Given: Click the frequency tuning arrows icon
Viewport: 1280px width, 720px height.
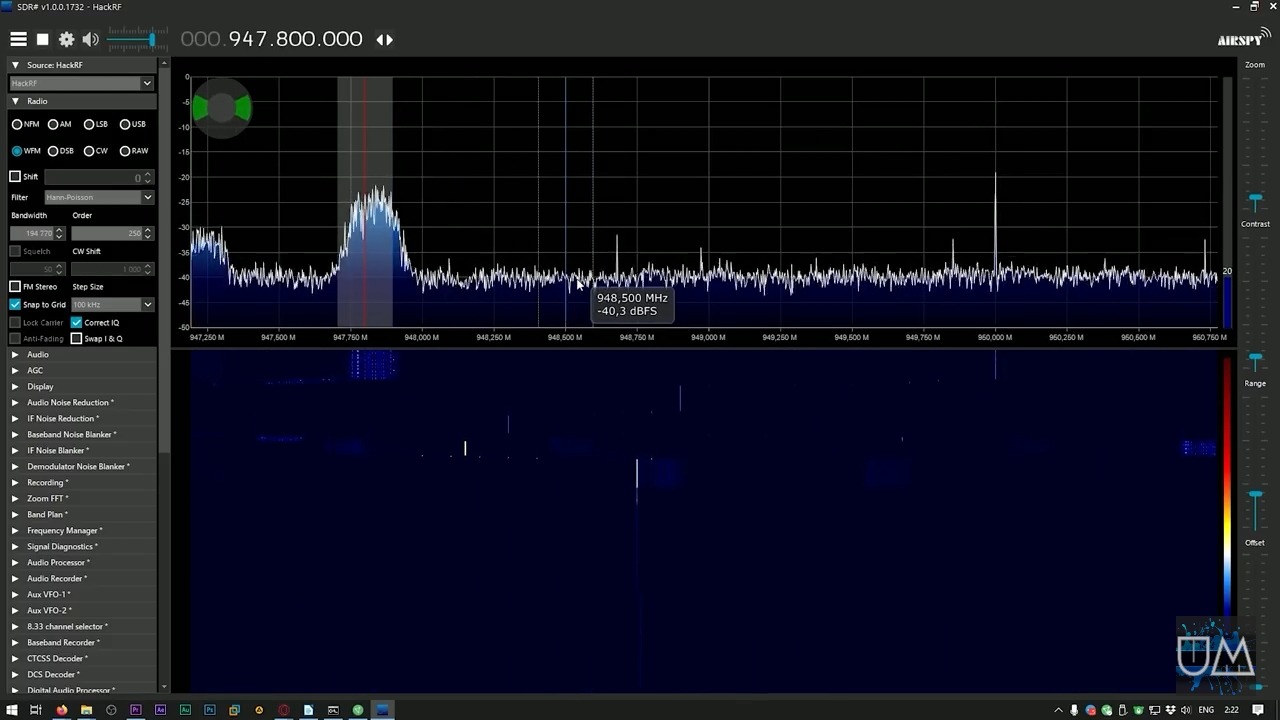Looking at the screenshot, I should coord(384,39).
